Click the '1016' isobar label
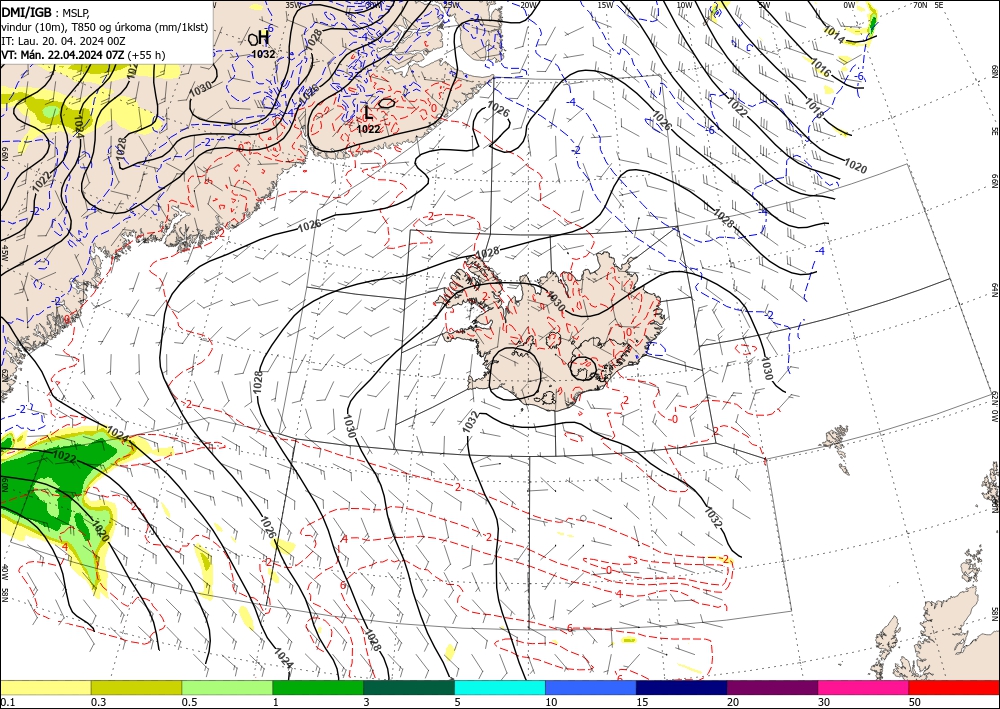The height and width of the screenshot is (709, 1000). click(x=820, y=67)
